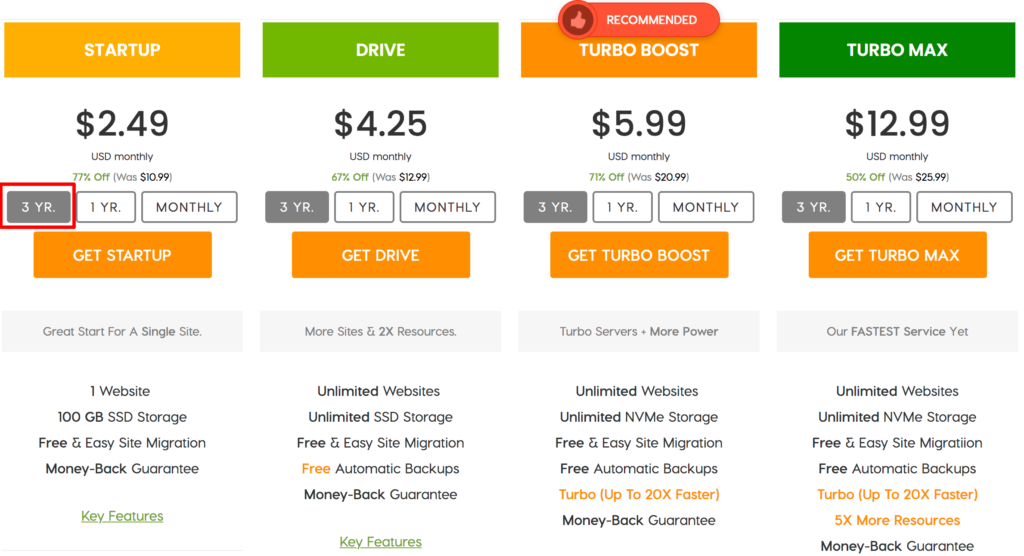Click 'Unlimited NVMe Storage' in Turbo Boost plan

639,417
